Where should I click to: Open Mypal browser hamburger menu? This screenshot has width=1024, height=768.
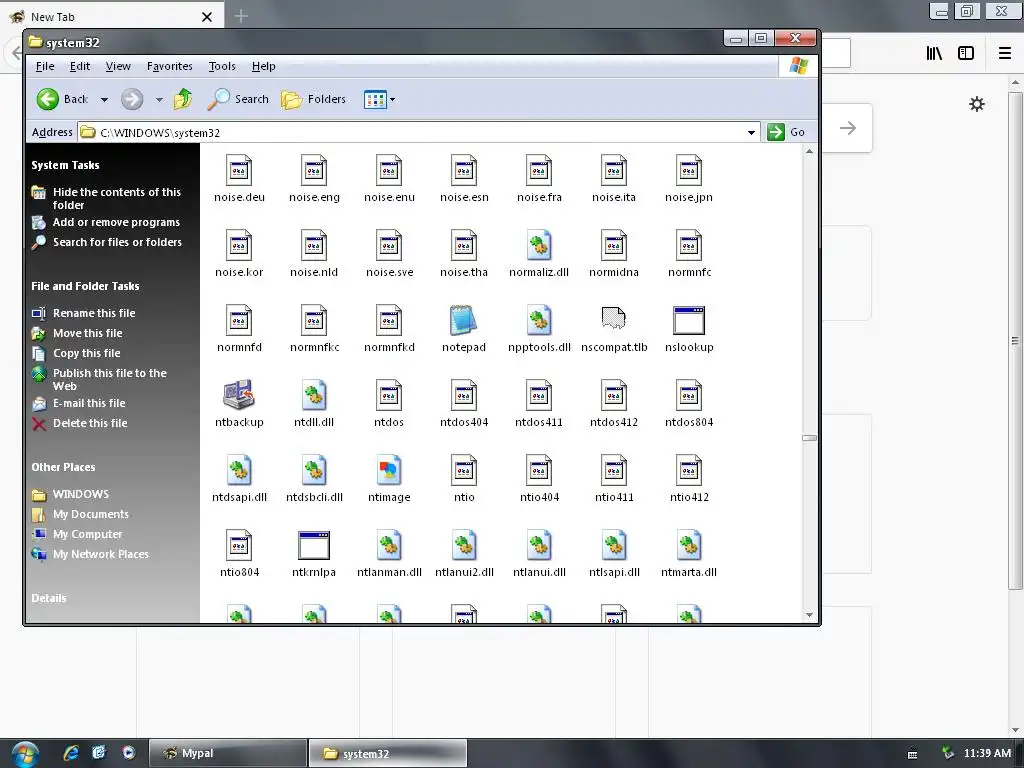click(x=1005, y=53)
